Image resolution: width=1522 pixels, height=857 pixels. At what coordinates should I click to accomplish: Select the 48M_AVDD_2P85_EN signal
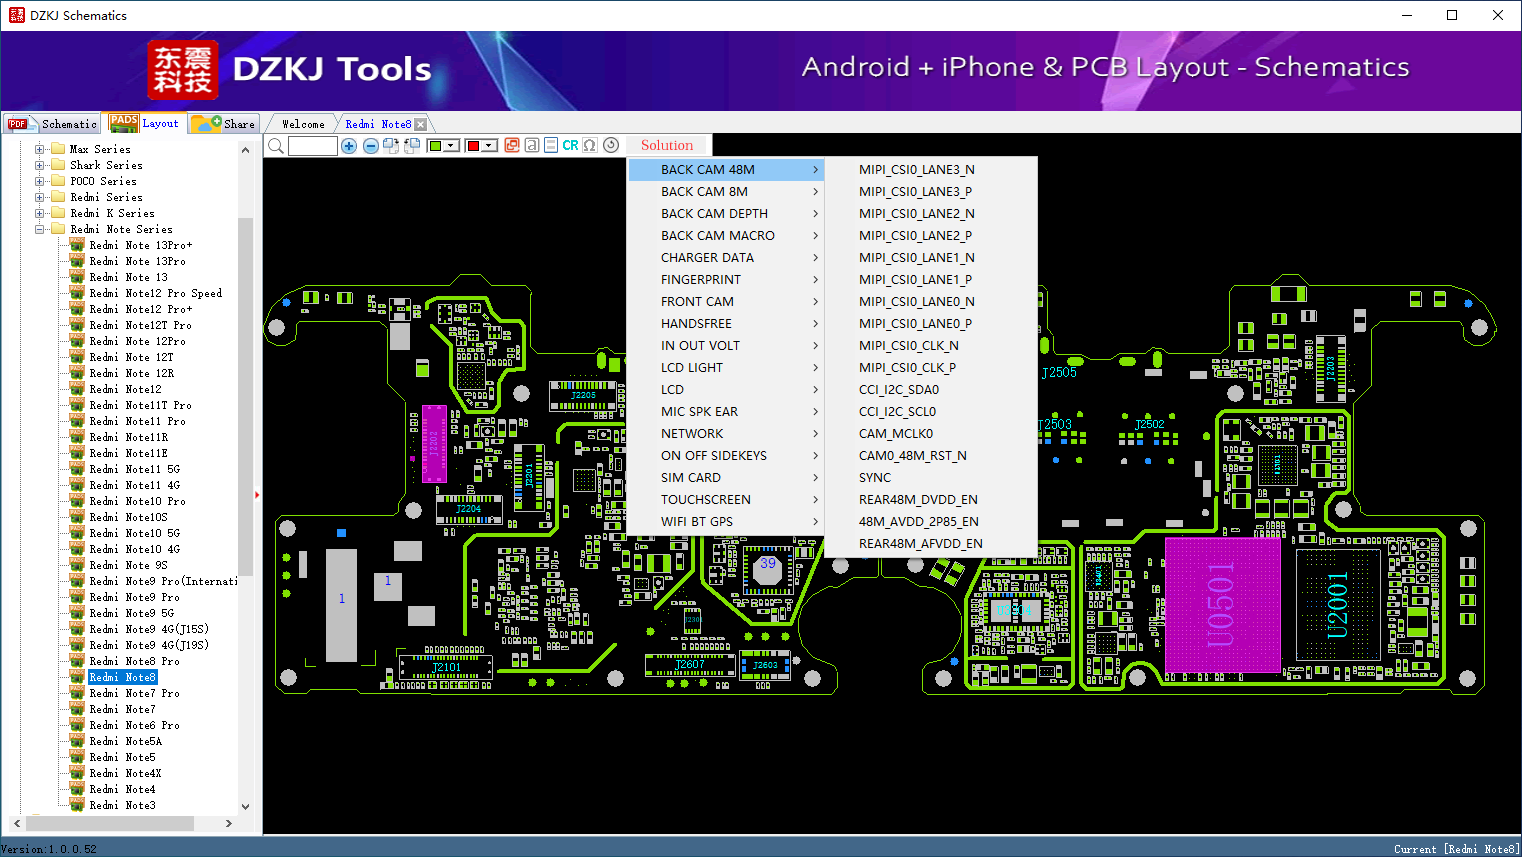pos(931,522)
